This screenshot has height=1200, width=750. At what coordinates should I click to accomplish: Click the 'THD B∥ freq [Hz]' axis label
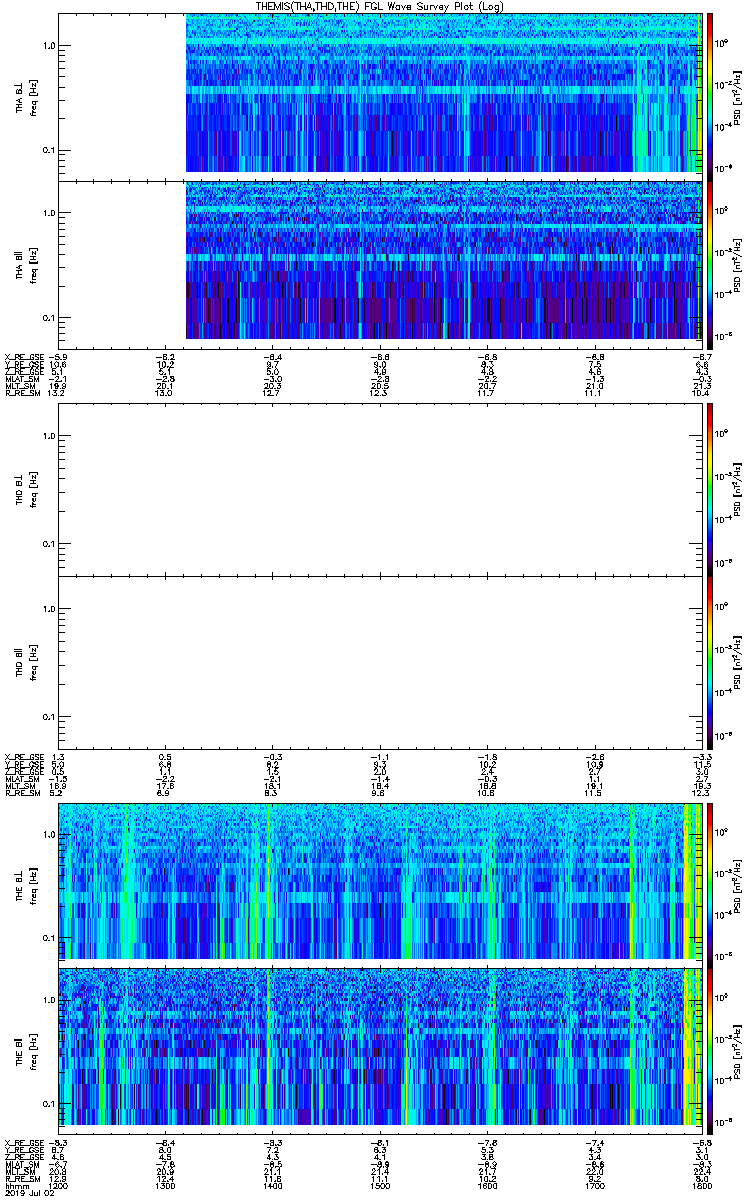click(26, 663)
